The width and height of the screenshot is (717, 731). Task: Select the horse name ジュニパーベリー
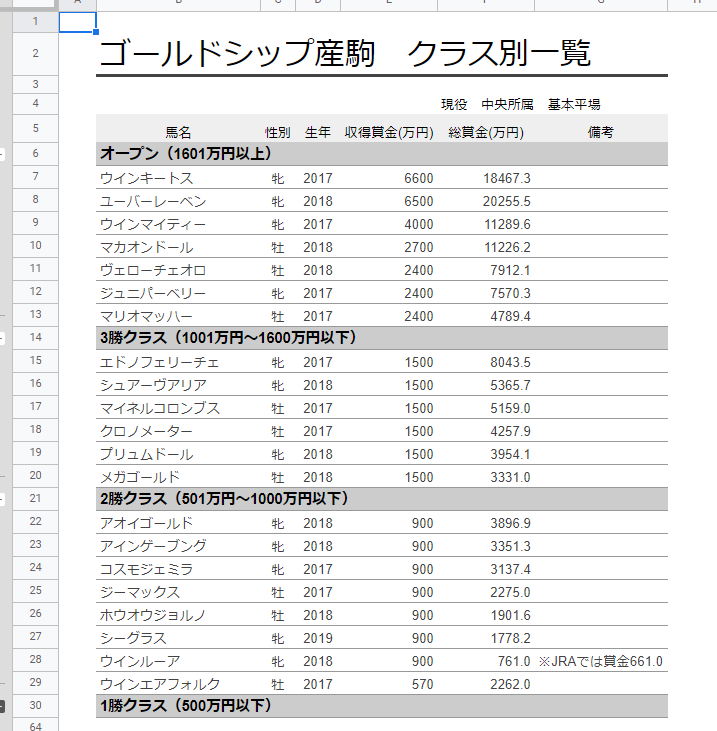coord(153,293)
